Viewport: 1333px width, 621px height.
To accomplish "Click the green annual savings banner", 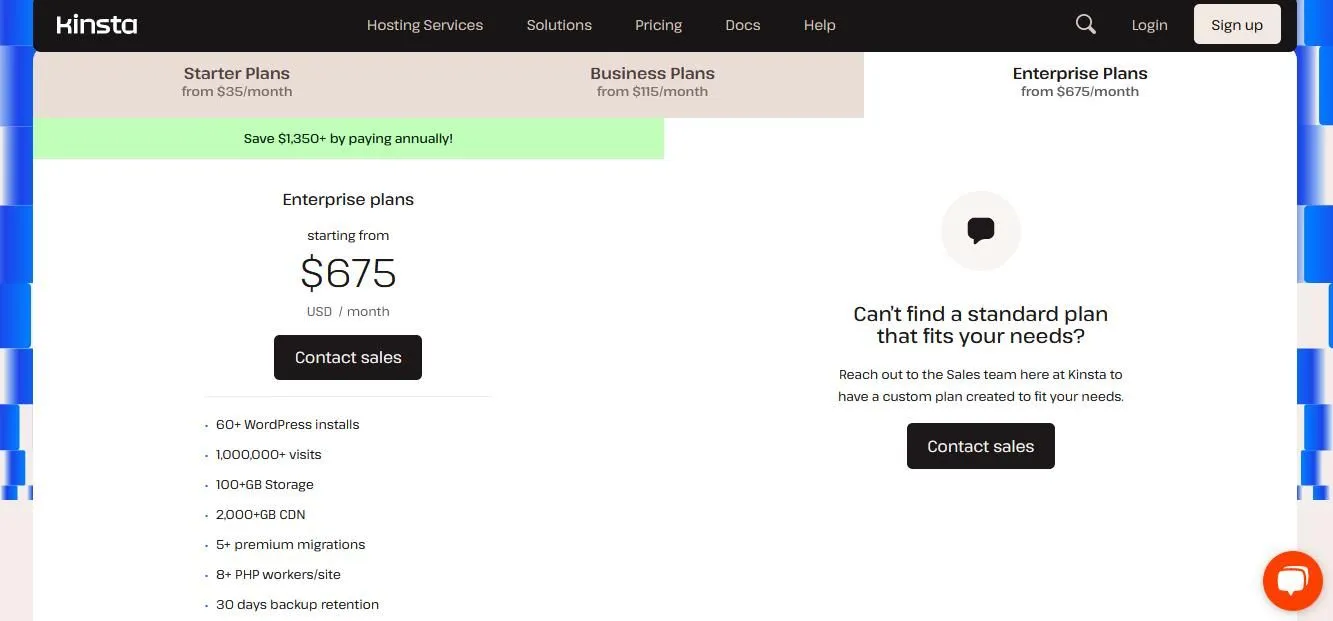I will pyautogui.click(x=348, y=139).
